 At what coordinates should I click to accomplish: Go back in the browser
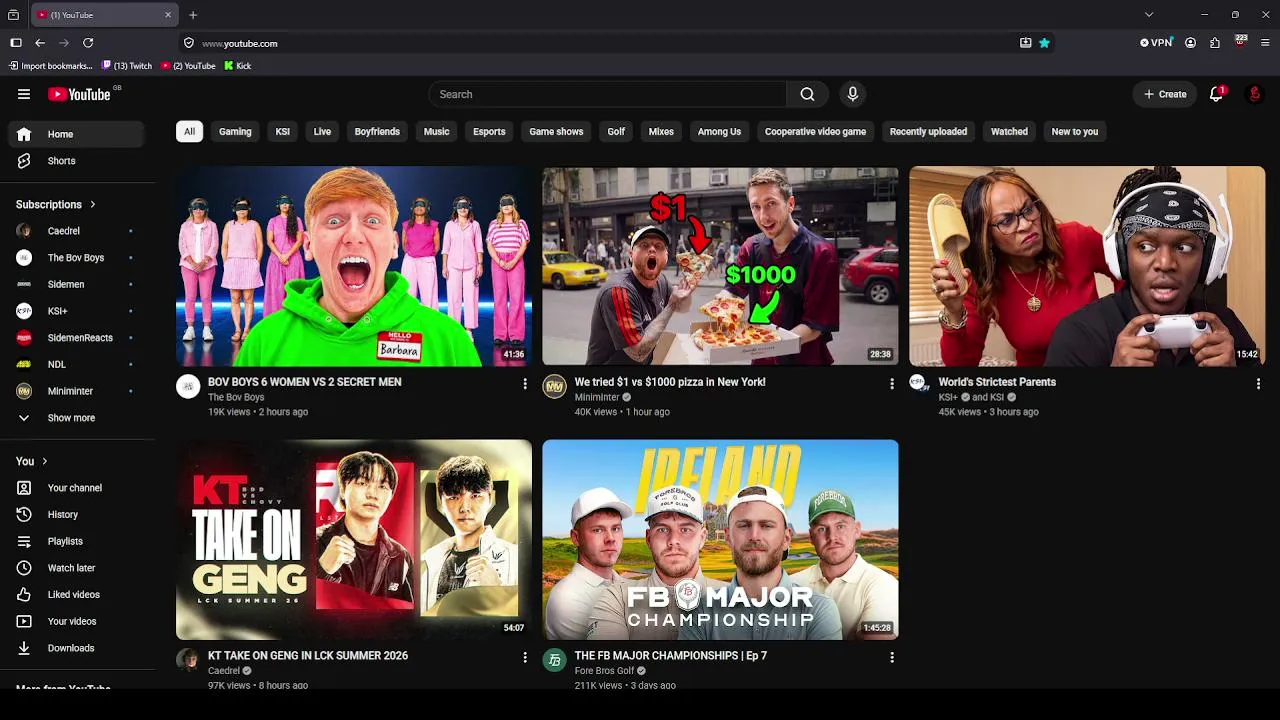point(40,43)
